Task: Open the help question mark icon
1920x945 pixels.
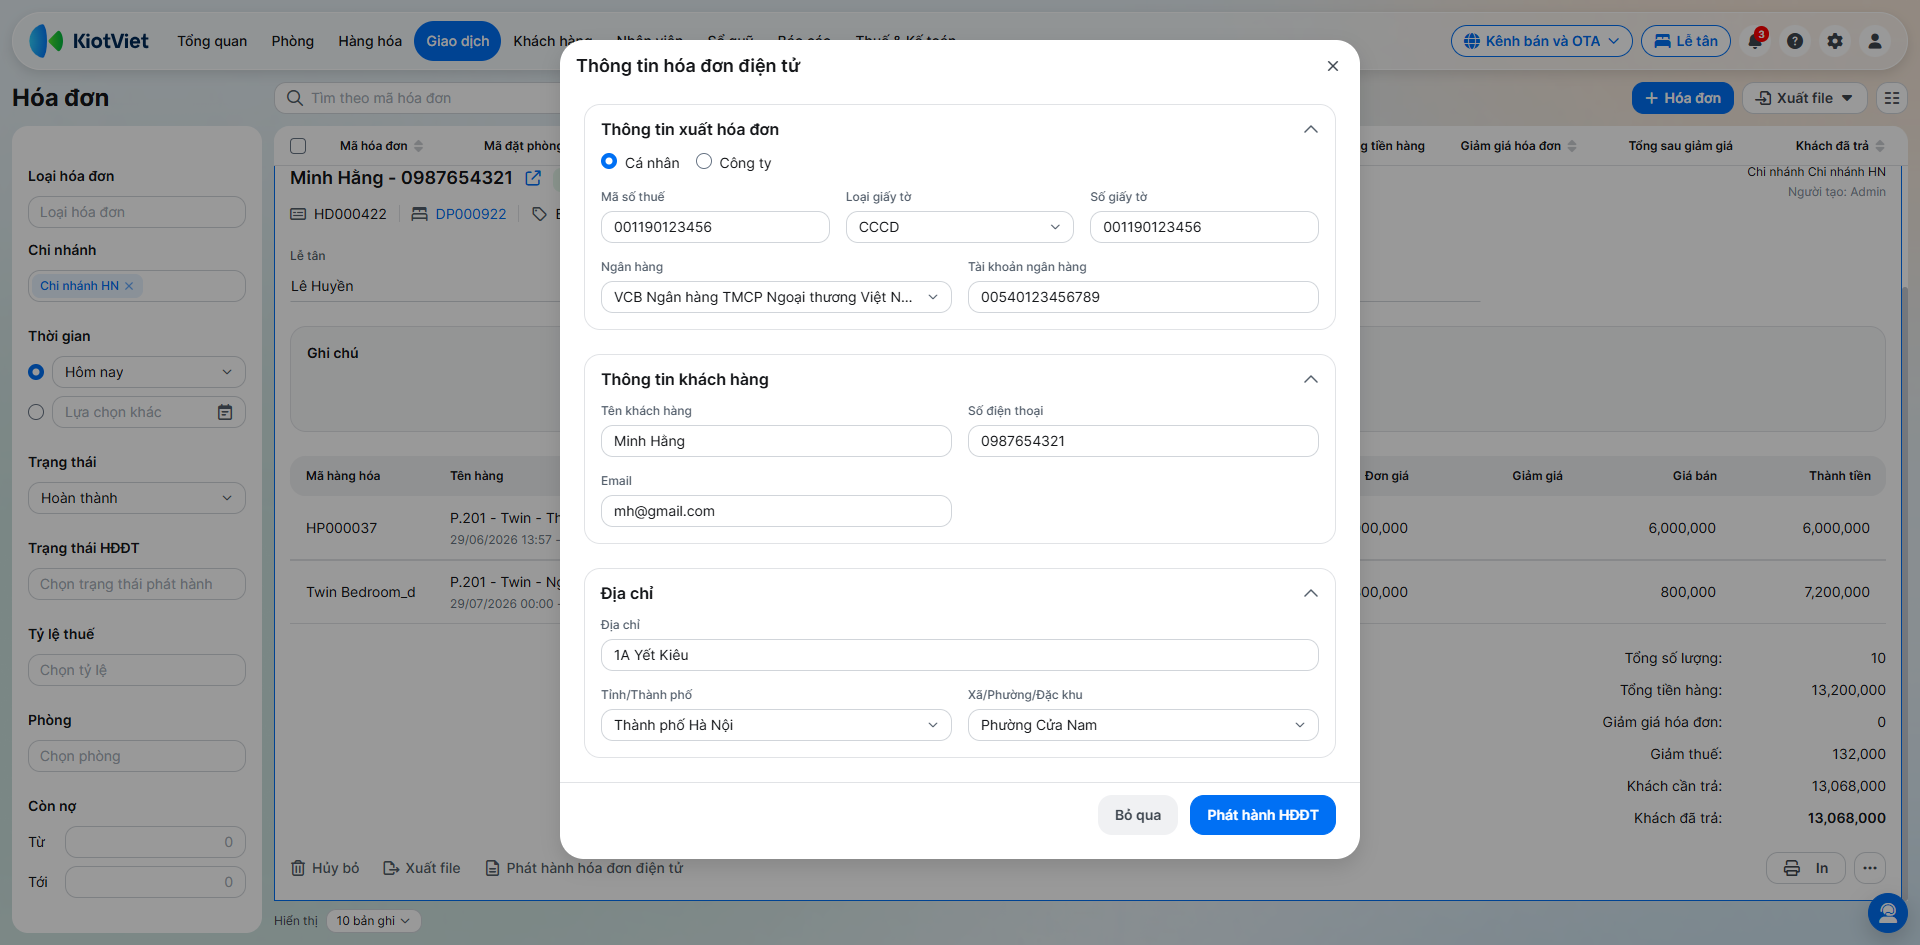Action: pyautogui.click(x=1795, y=41)
